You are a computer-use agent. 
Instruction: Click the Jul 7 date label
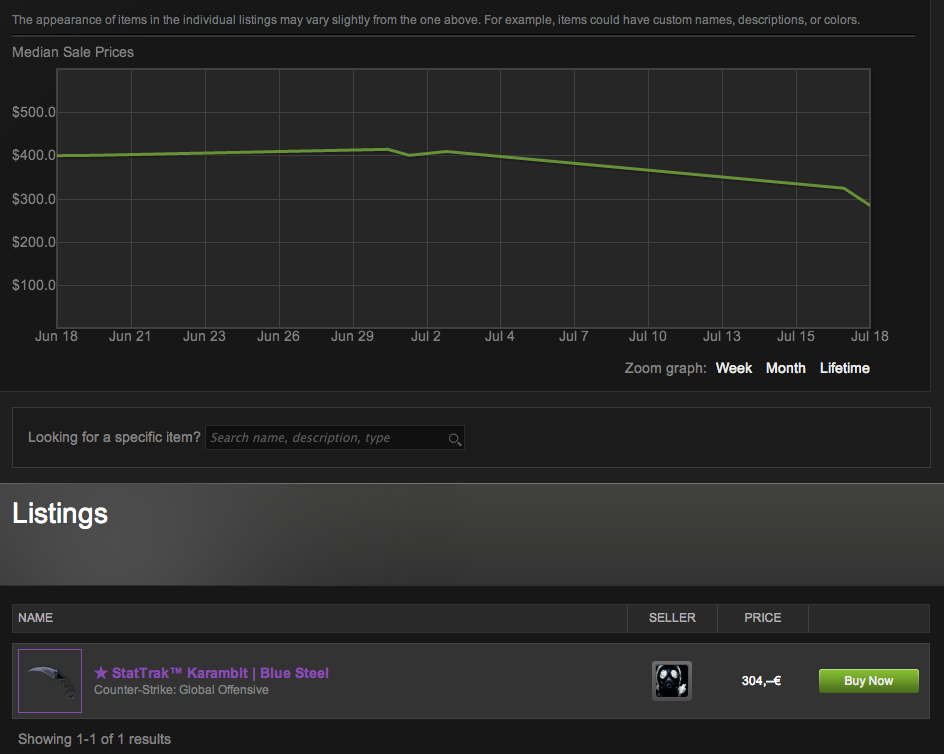coord(573,336)
